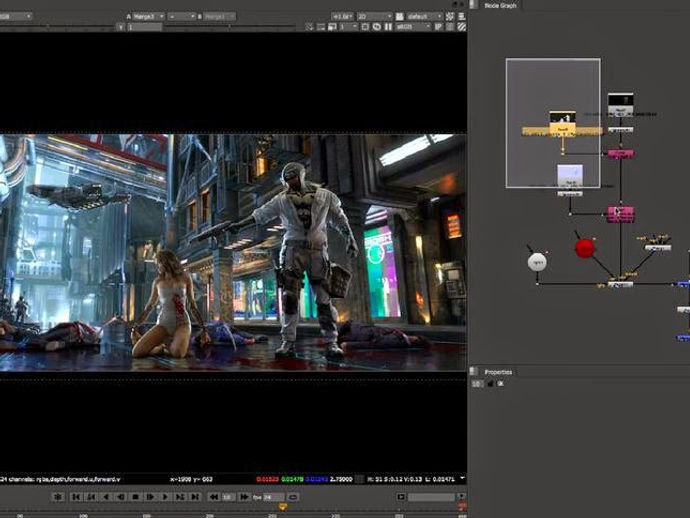Jump to next keyframe button
This screenshot has width=690, height=518.
(x=180, y=497)
